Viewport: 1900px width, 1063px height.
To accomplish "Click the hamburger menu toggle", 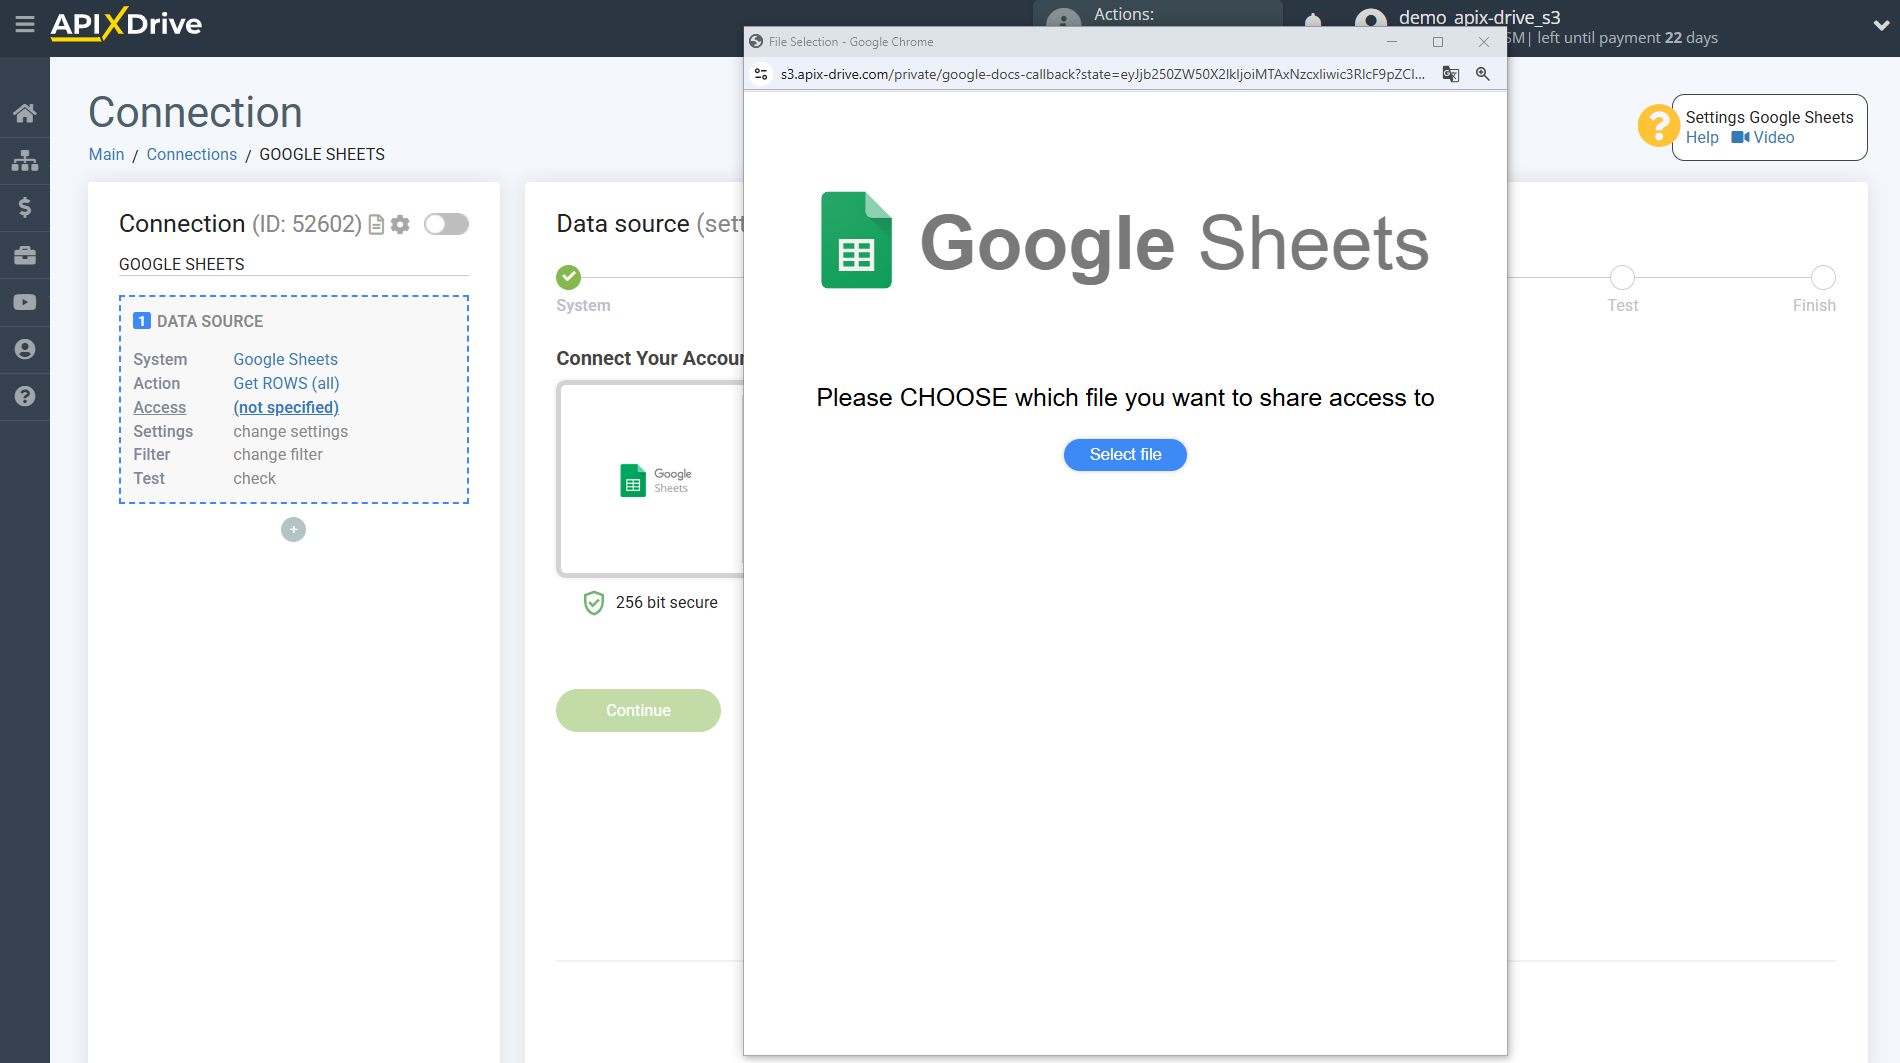I will [25, 25].
